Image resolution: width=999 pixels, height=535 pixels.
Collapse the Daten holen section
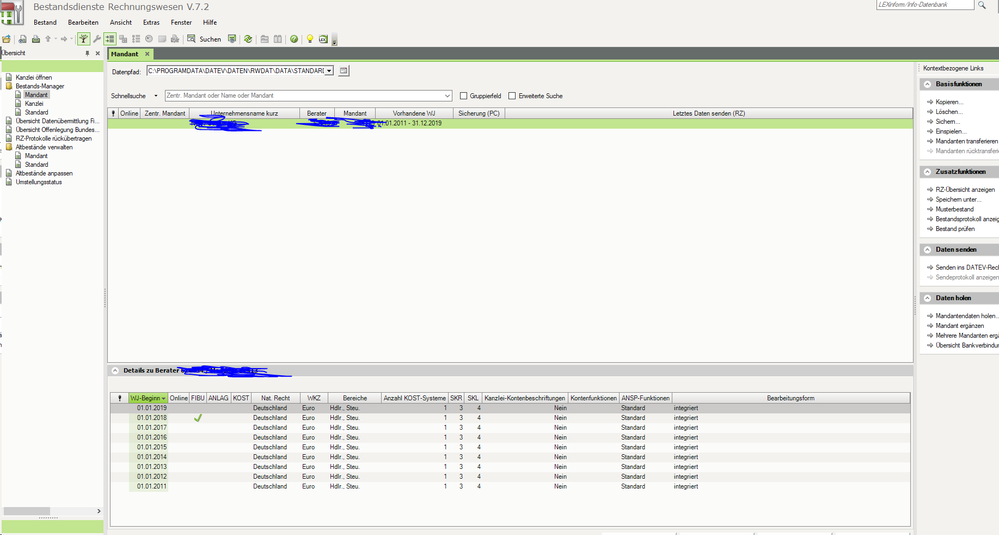pyautogui.click(x=928, y=298)
